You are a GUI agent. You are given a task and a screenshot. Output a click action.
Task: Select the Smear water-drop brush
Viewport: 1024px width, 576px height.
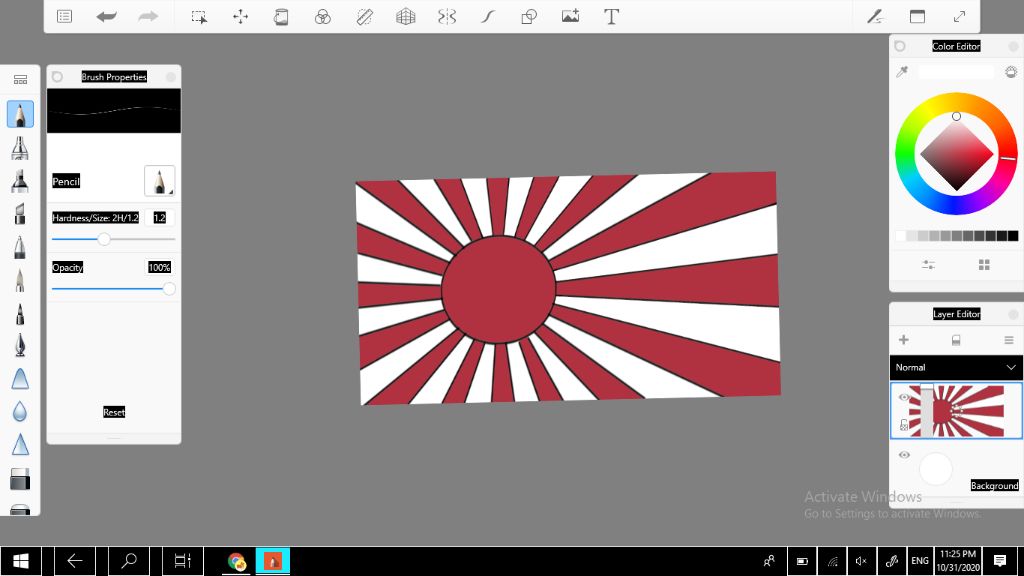(x=20, y=411)
